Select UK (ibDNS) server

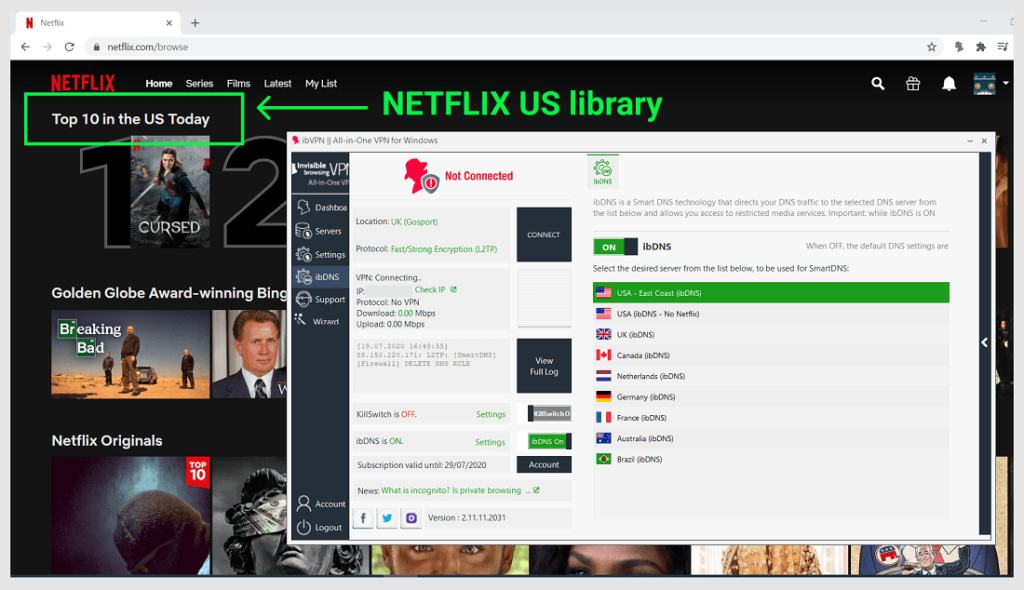[771, 335]
